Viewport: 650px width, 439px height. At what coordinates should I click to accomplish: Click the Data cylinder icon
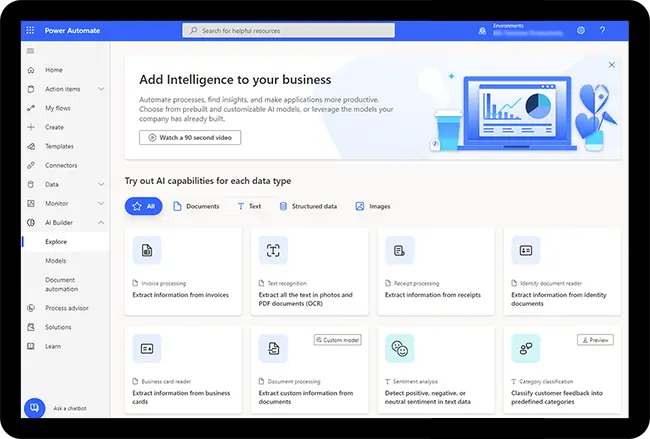point(31,184)
